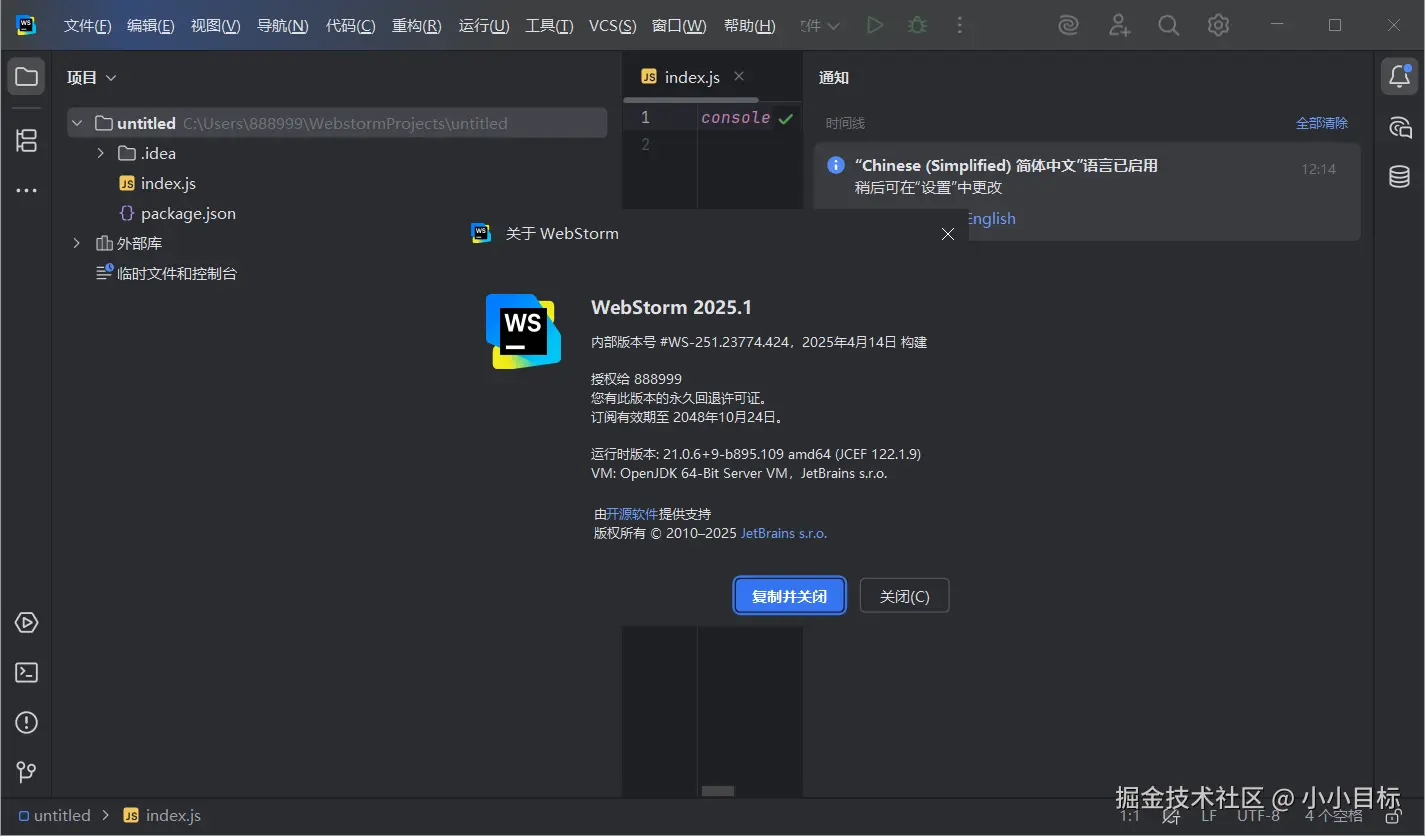
Task: Open Code With Me person-plus icon
Action: coord(1119,26)
